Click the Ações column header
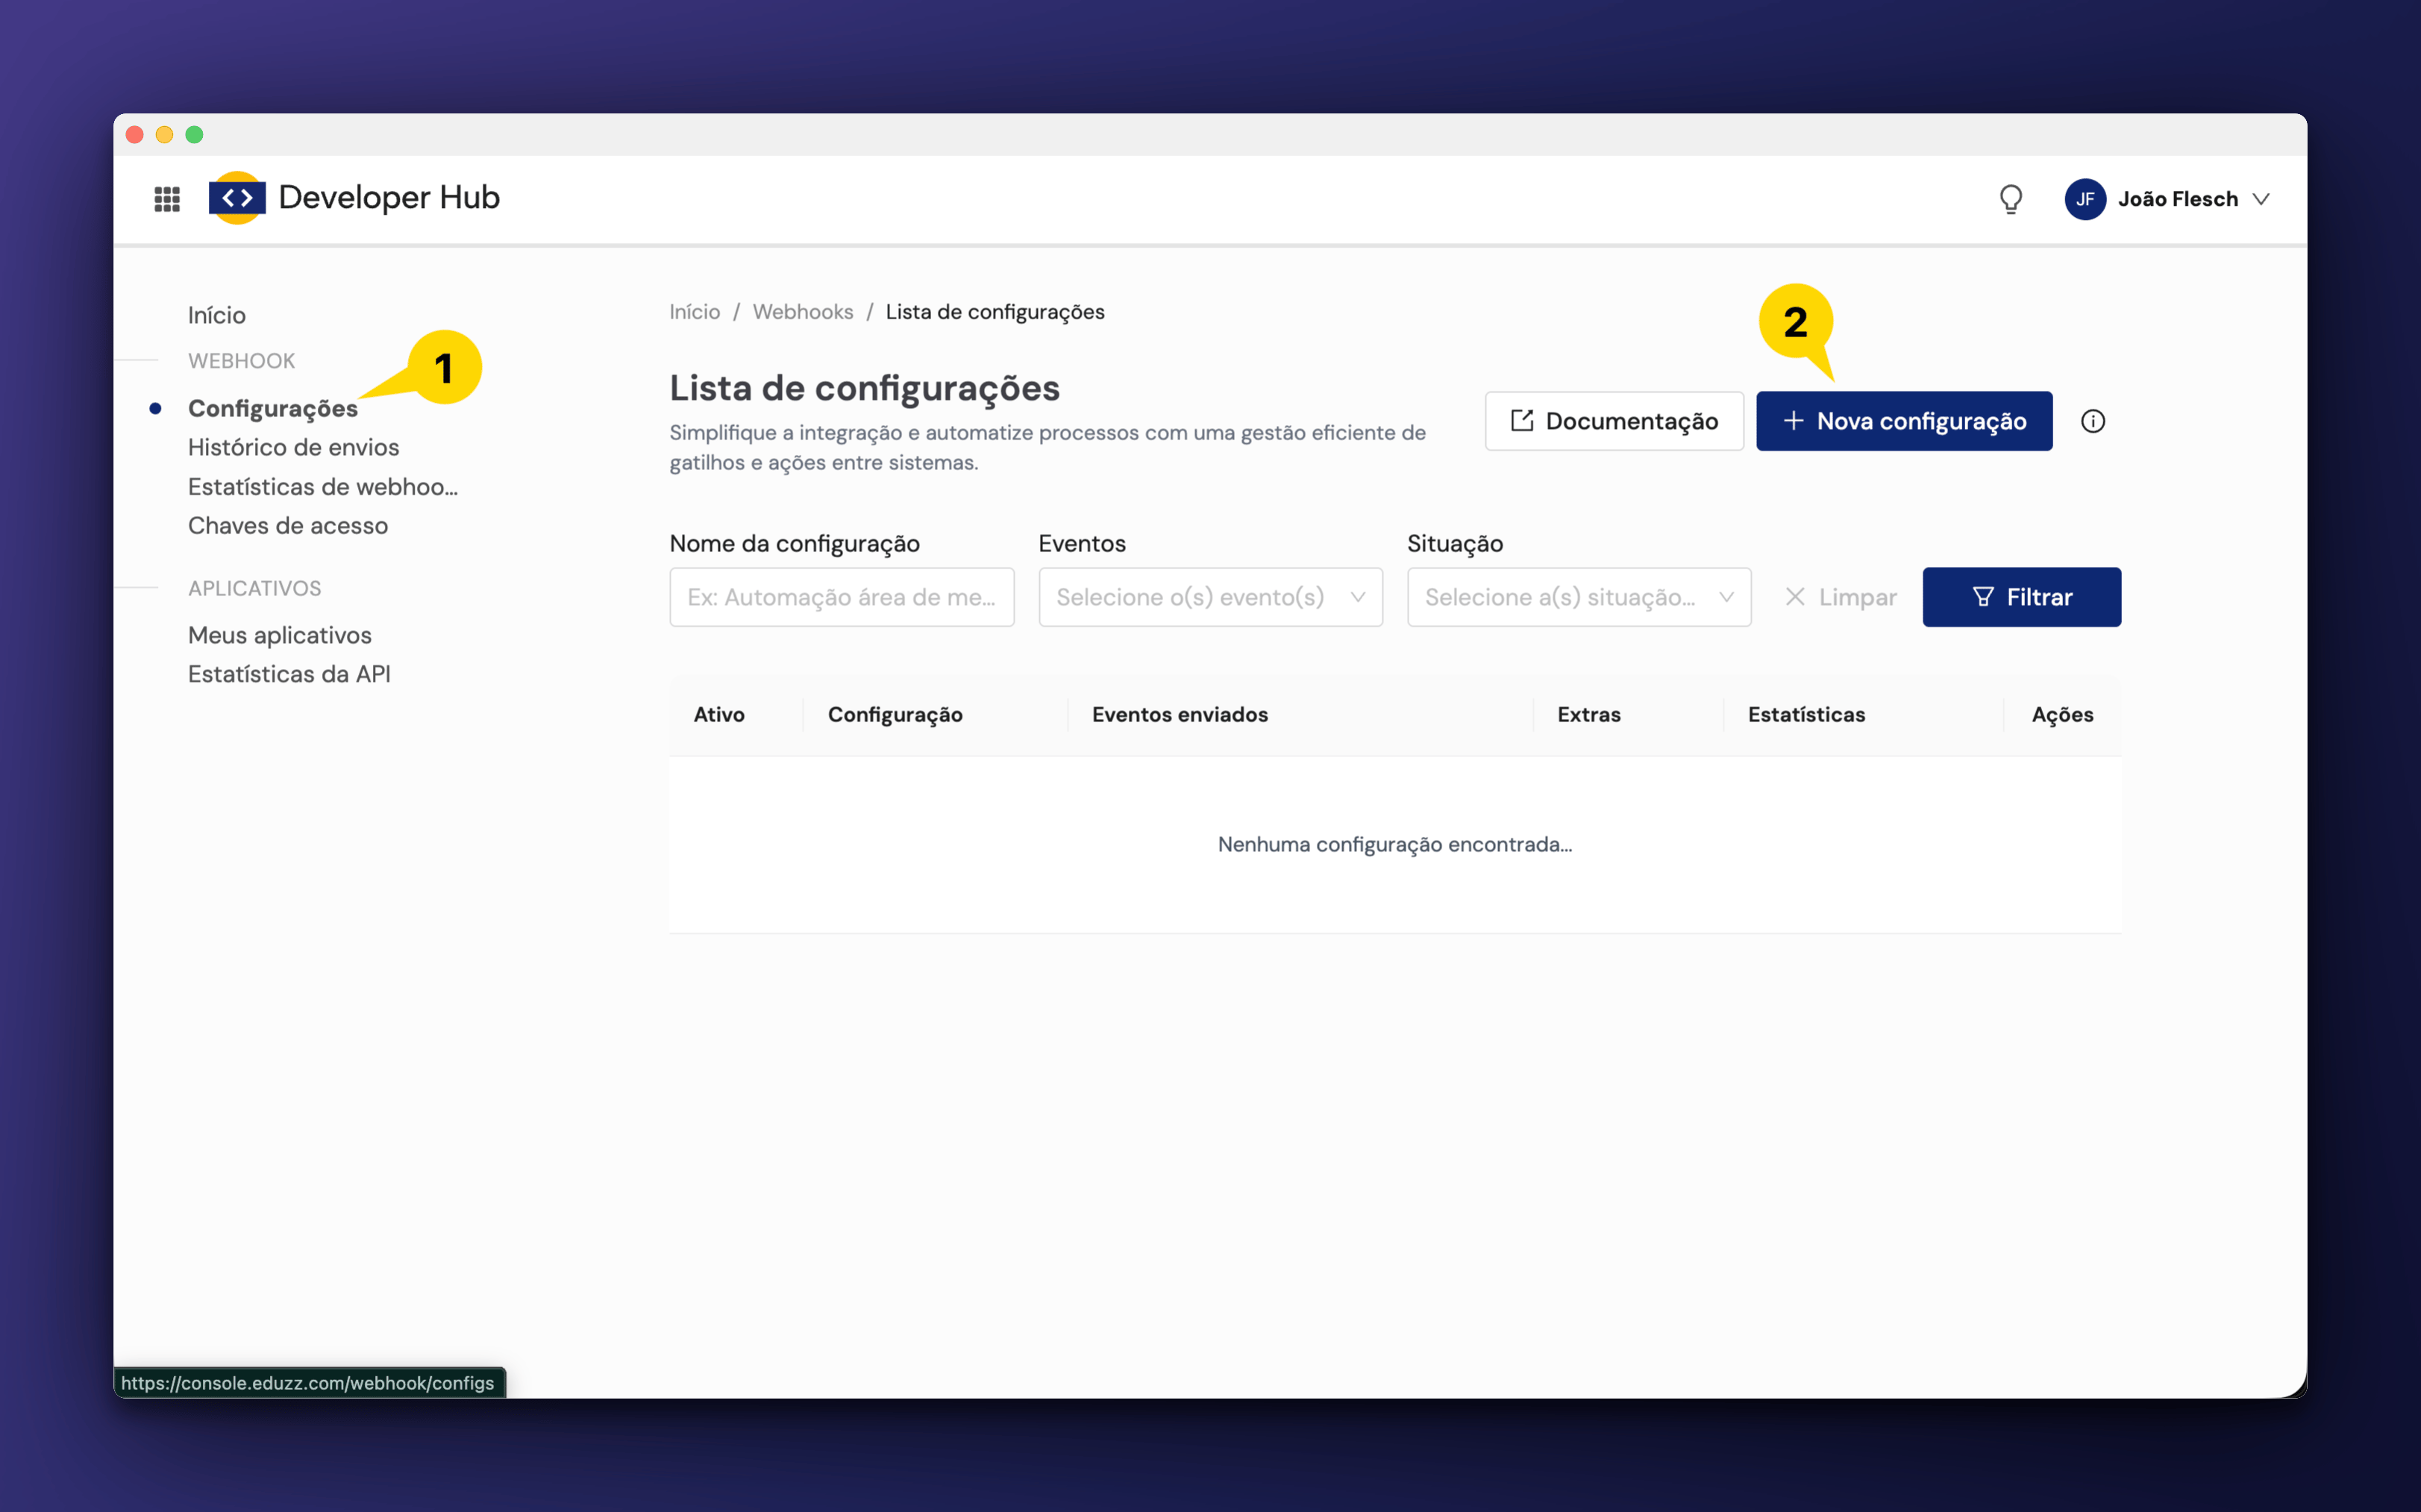This screenshot has height=1512, width=2421. coord(2062,715)
